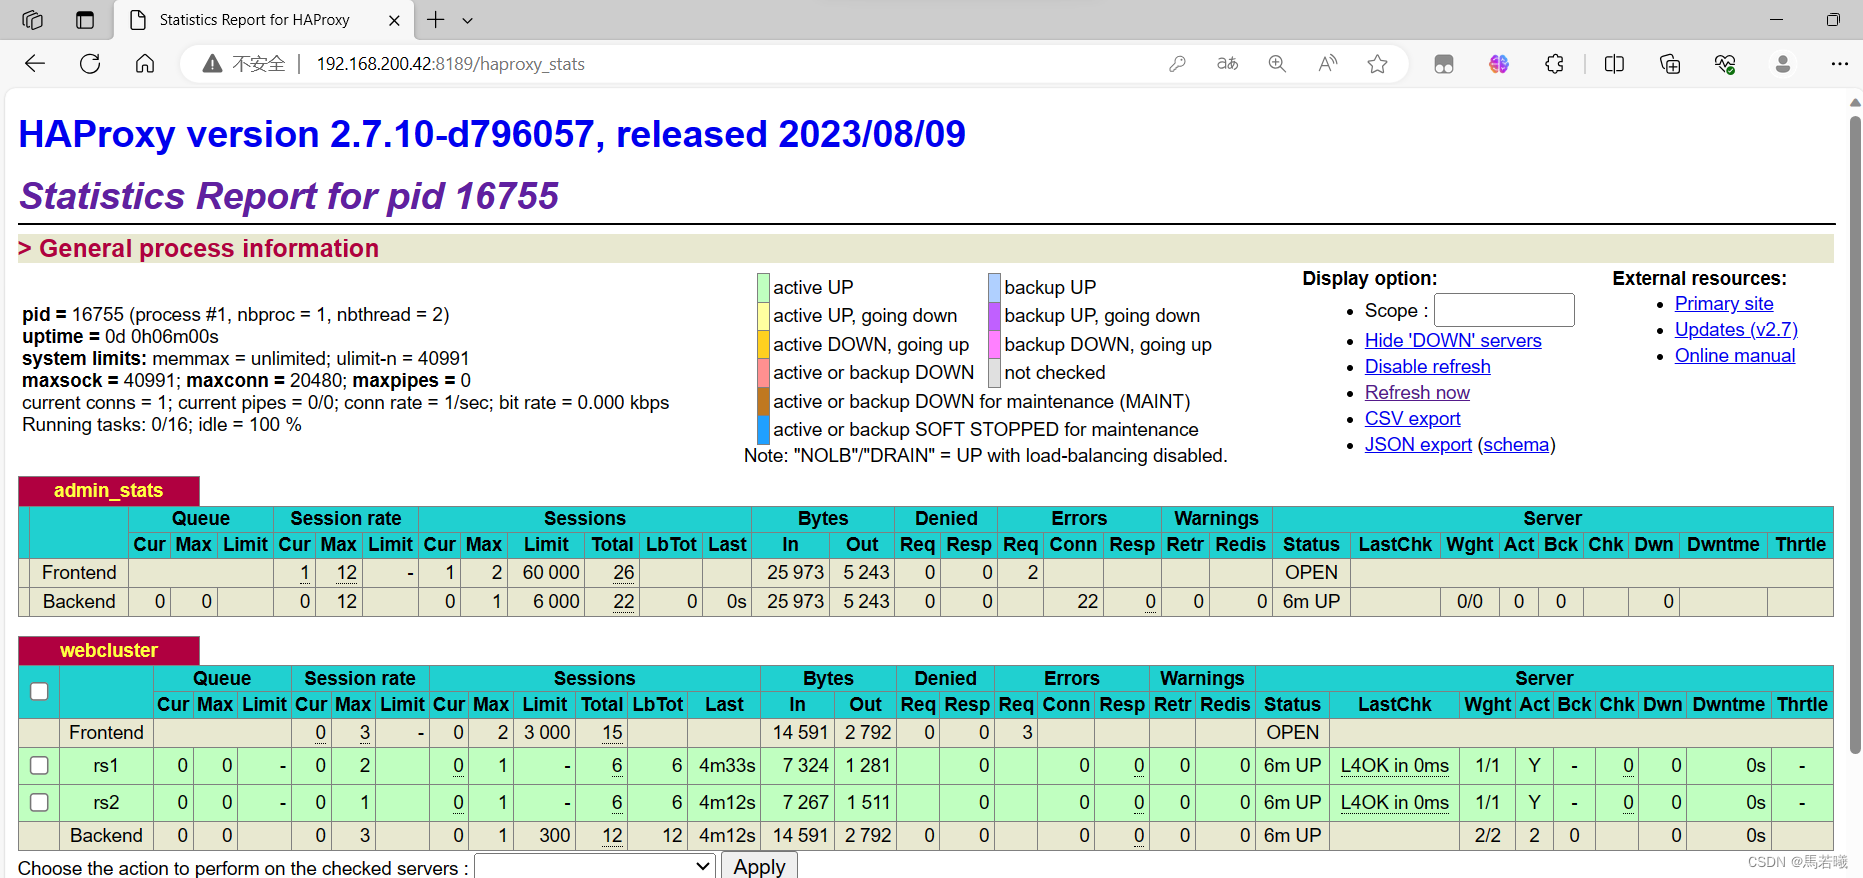The height and width of the screenshot is (878, 1863).
Task: Open the browser home page
Action: tap(145, 64)
